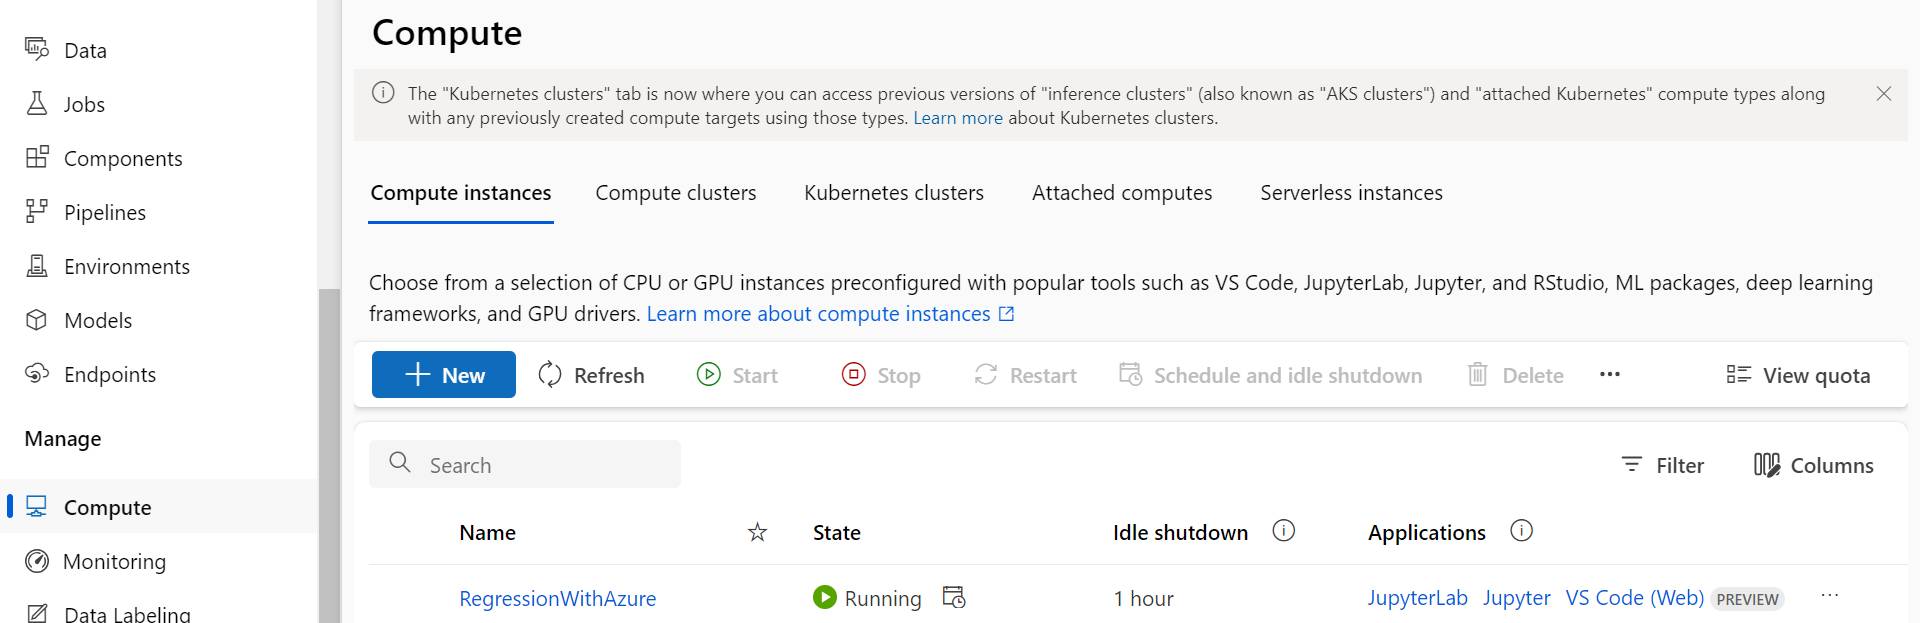The width and height of the screenshot is (1920, 623).
Task: Click the Start toolbar button
Action: tap(737, 375)
